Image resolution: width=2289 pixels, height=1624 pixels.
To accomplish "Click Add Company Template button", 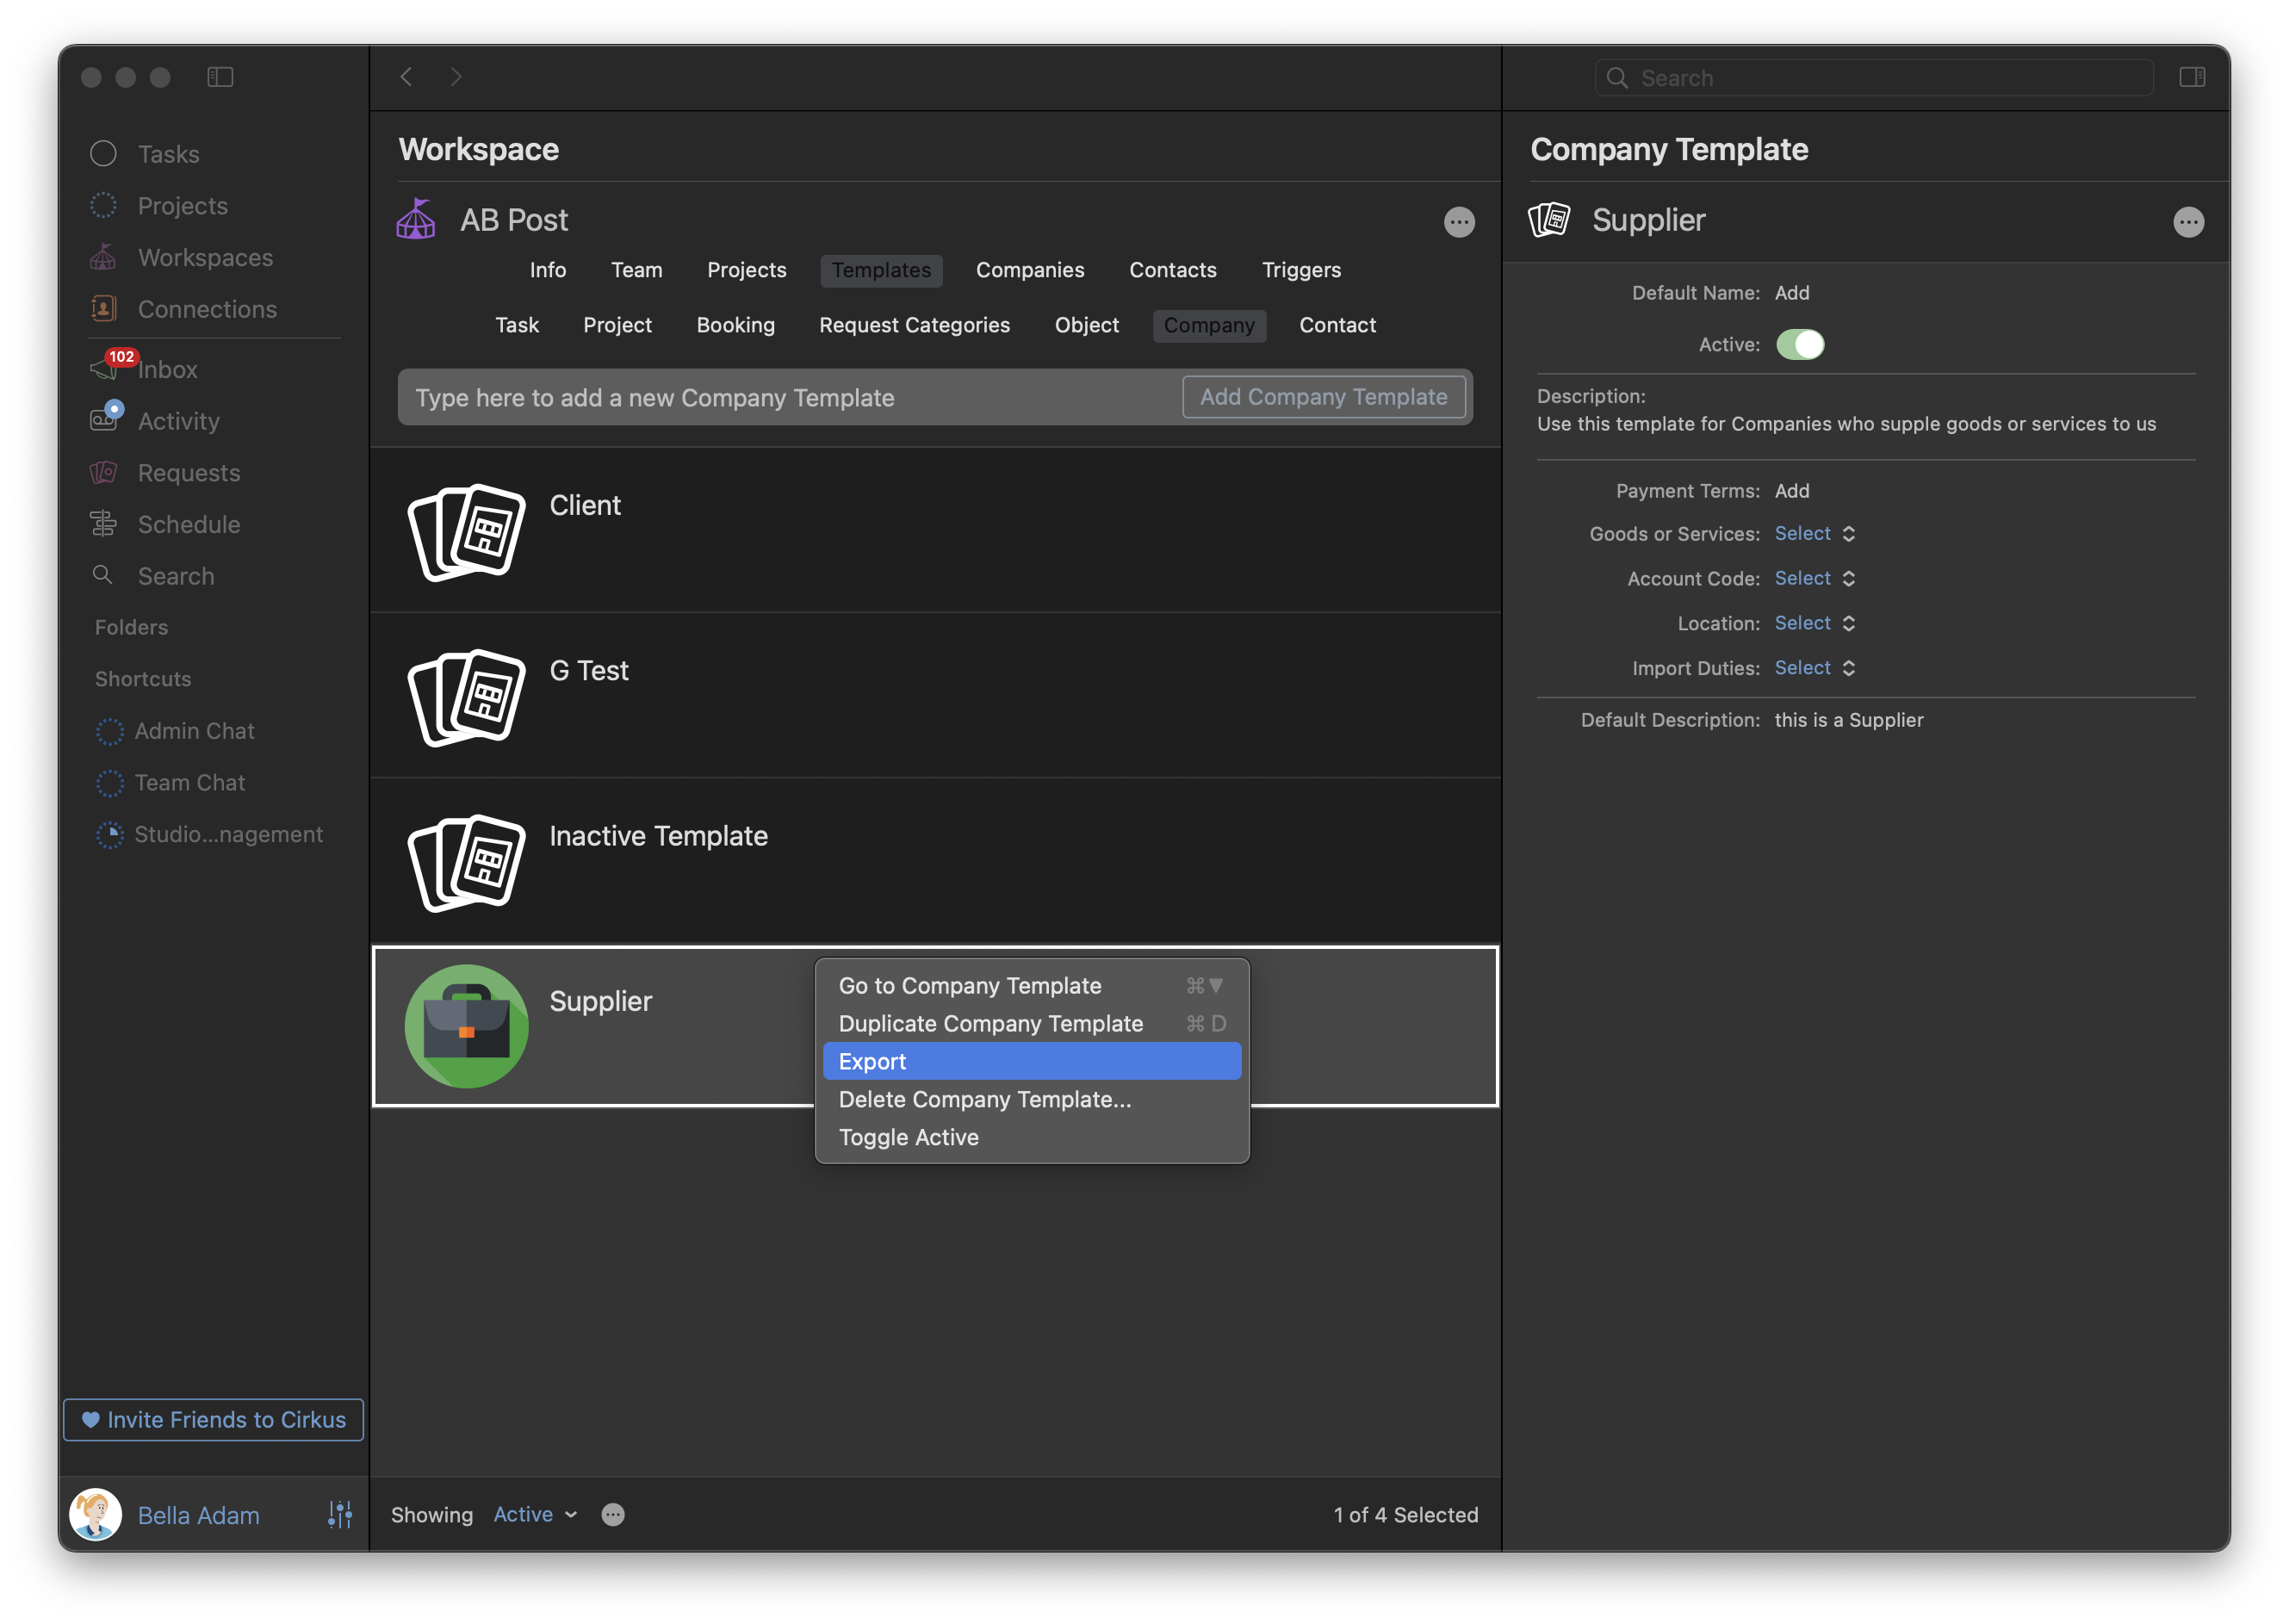I will click(1323, 397).
